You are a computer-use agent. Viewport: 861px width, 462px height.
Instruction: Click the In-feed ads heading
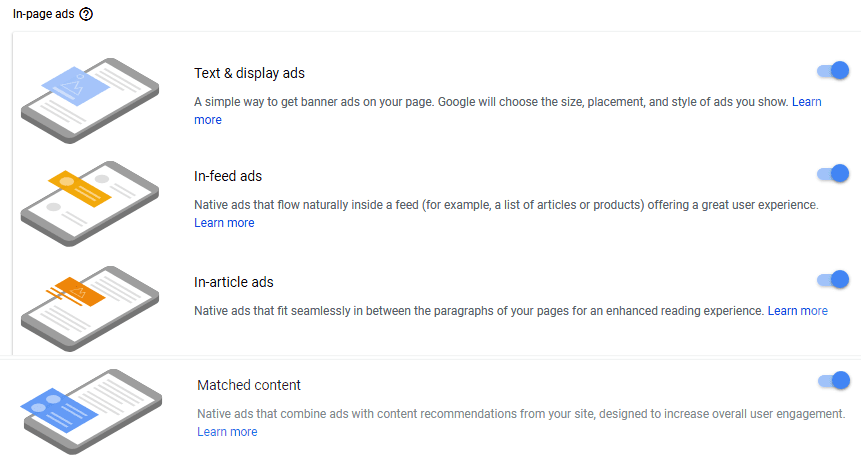click(228, 176)
